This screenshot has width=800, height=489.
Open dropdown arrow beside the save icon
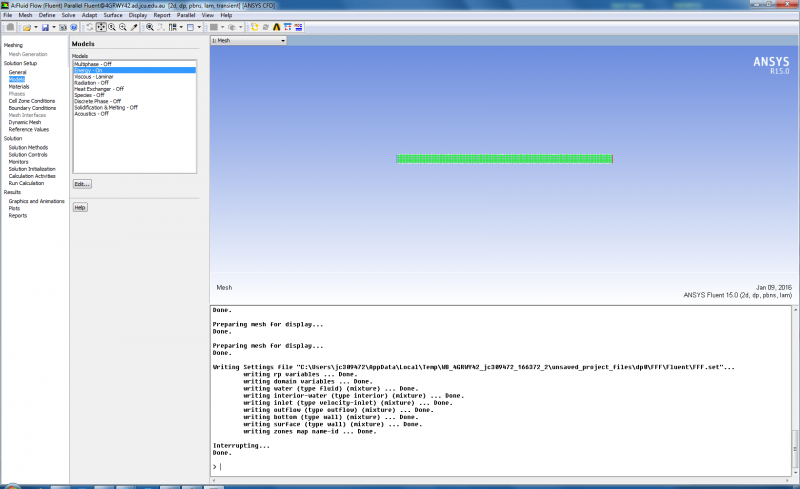tap(54, 27)
